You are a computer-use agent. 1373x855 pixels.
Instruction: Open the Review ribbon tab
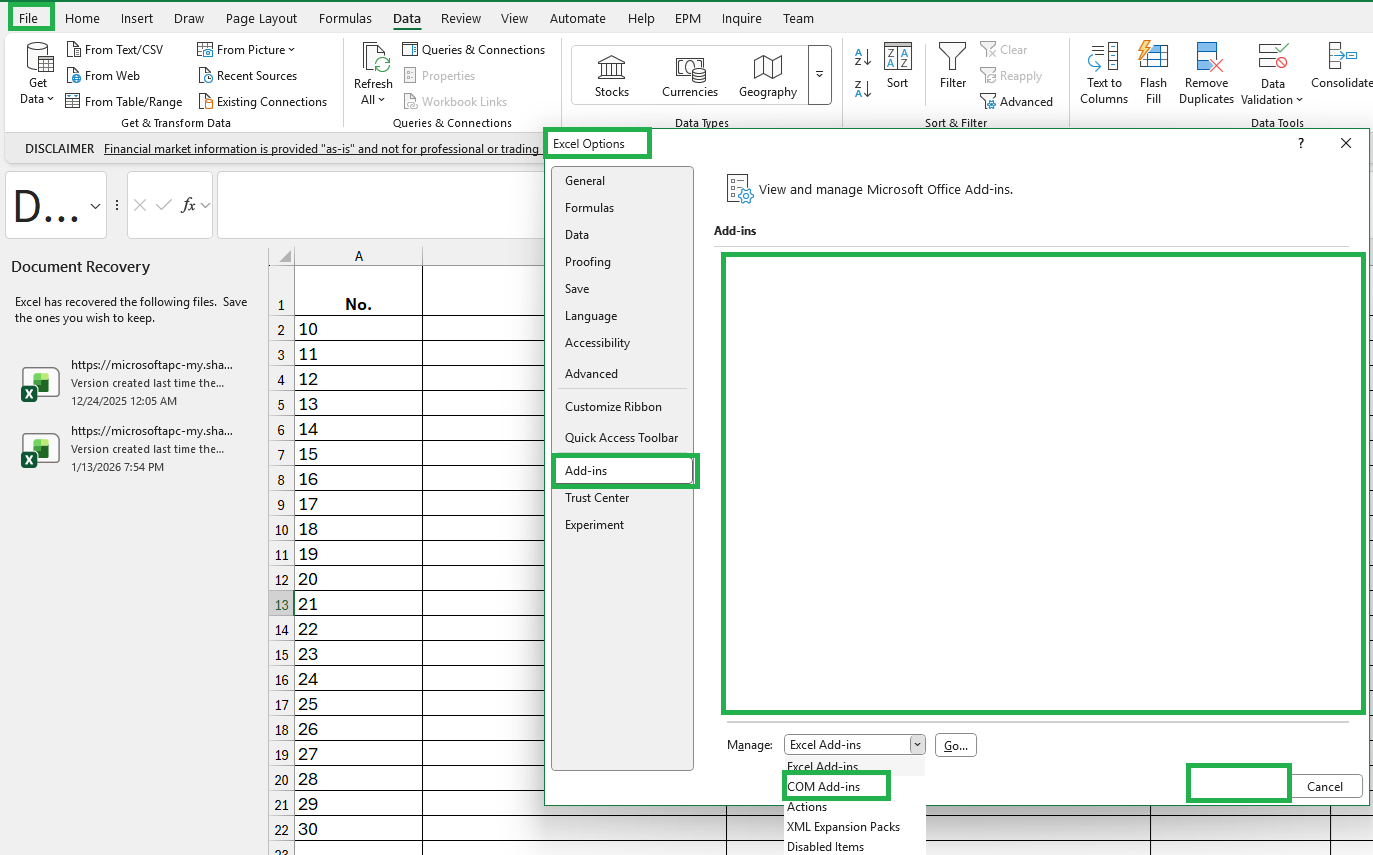[x=460, y=18]
